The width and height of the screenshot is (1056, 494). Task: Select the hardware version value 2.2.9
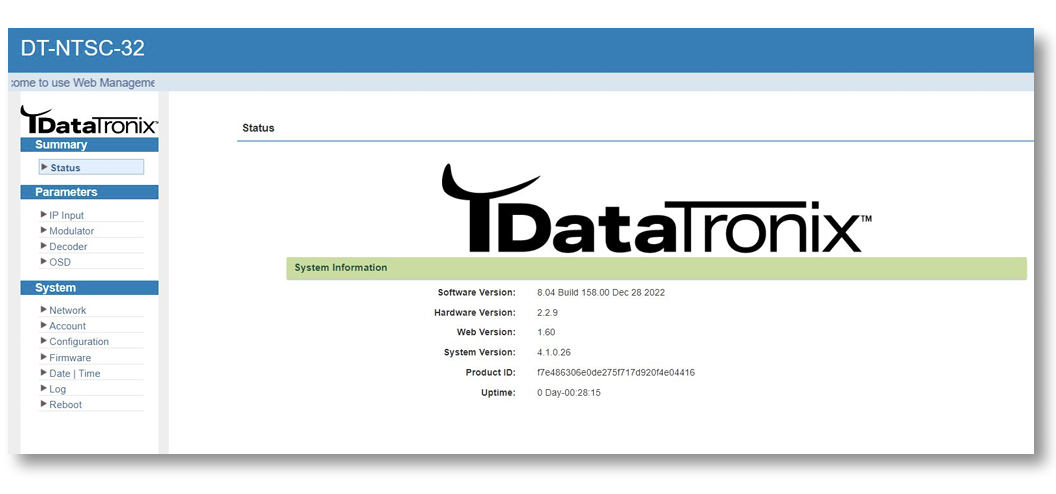548,312
